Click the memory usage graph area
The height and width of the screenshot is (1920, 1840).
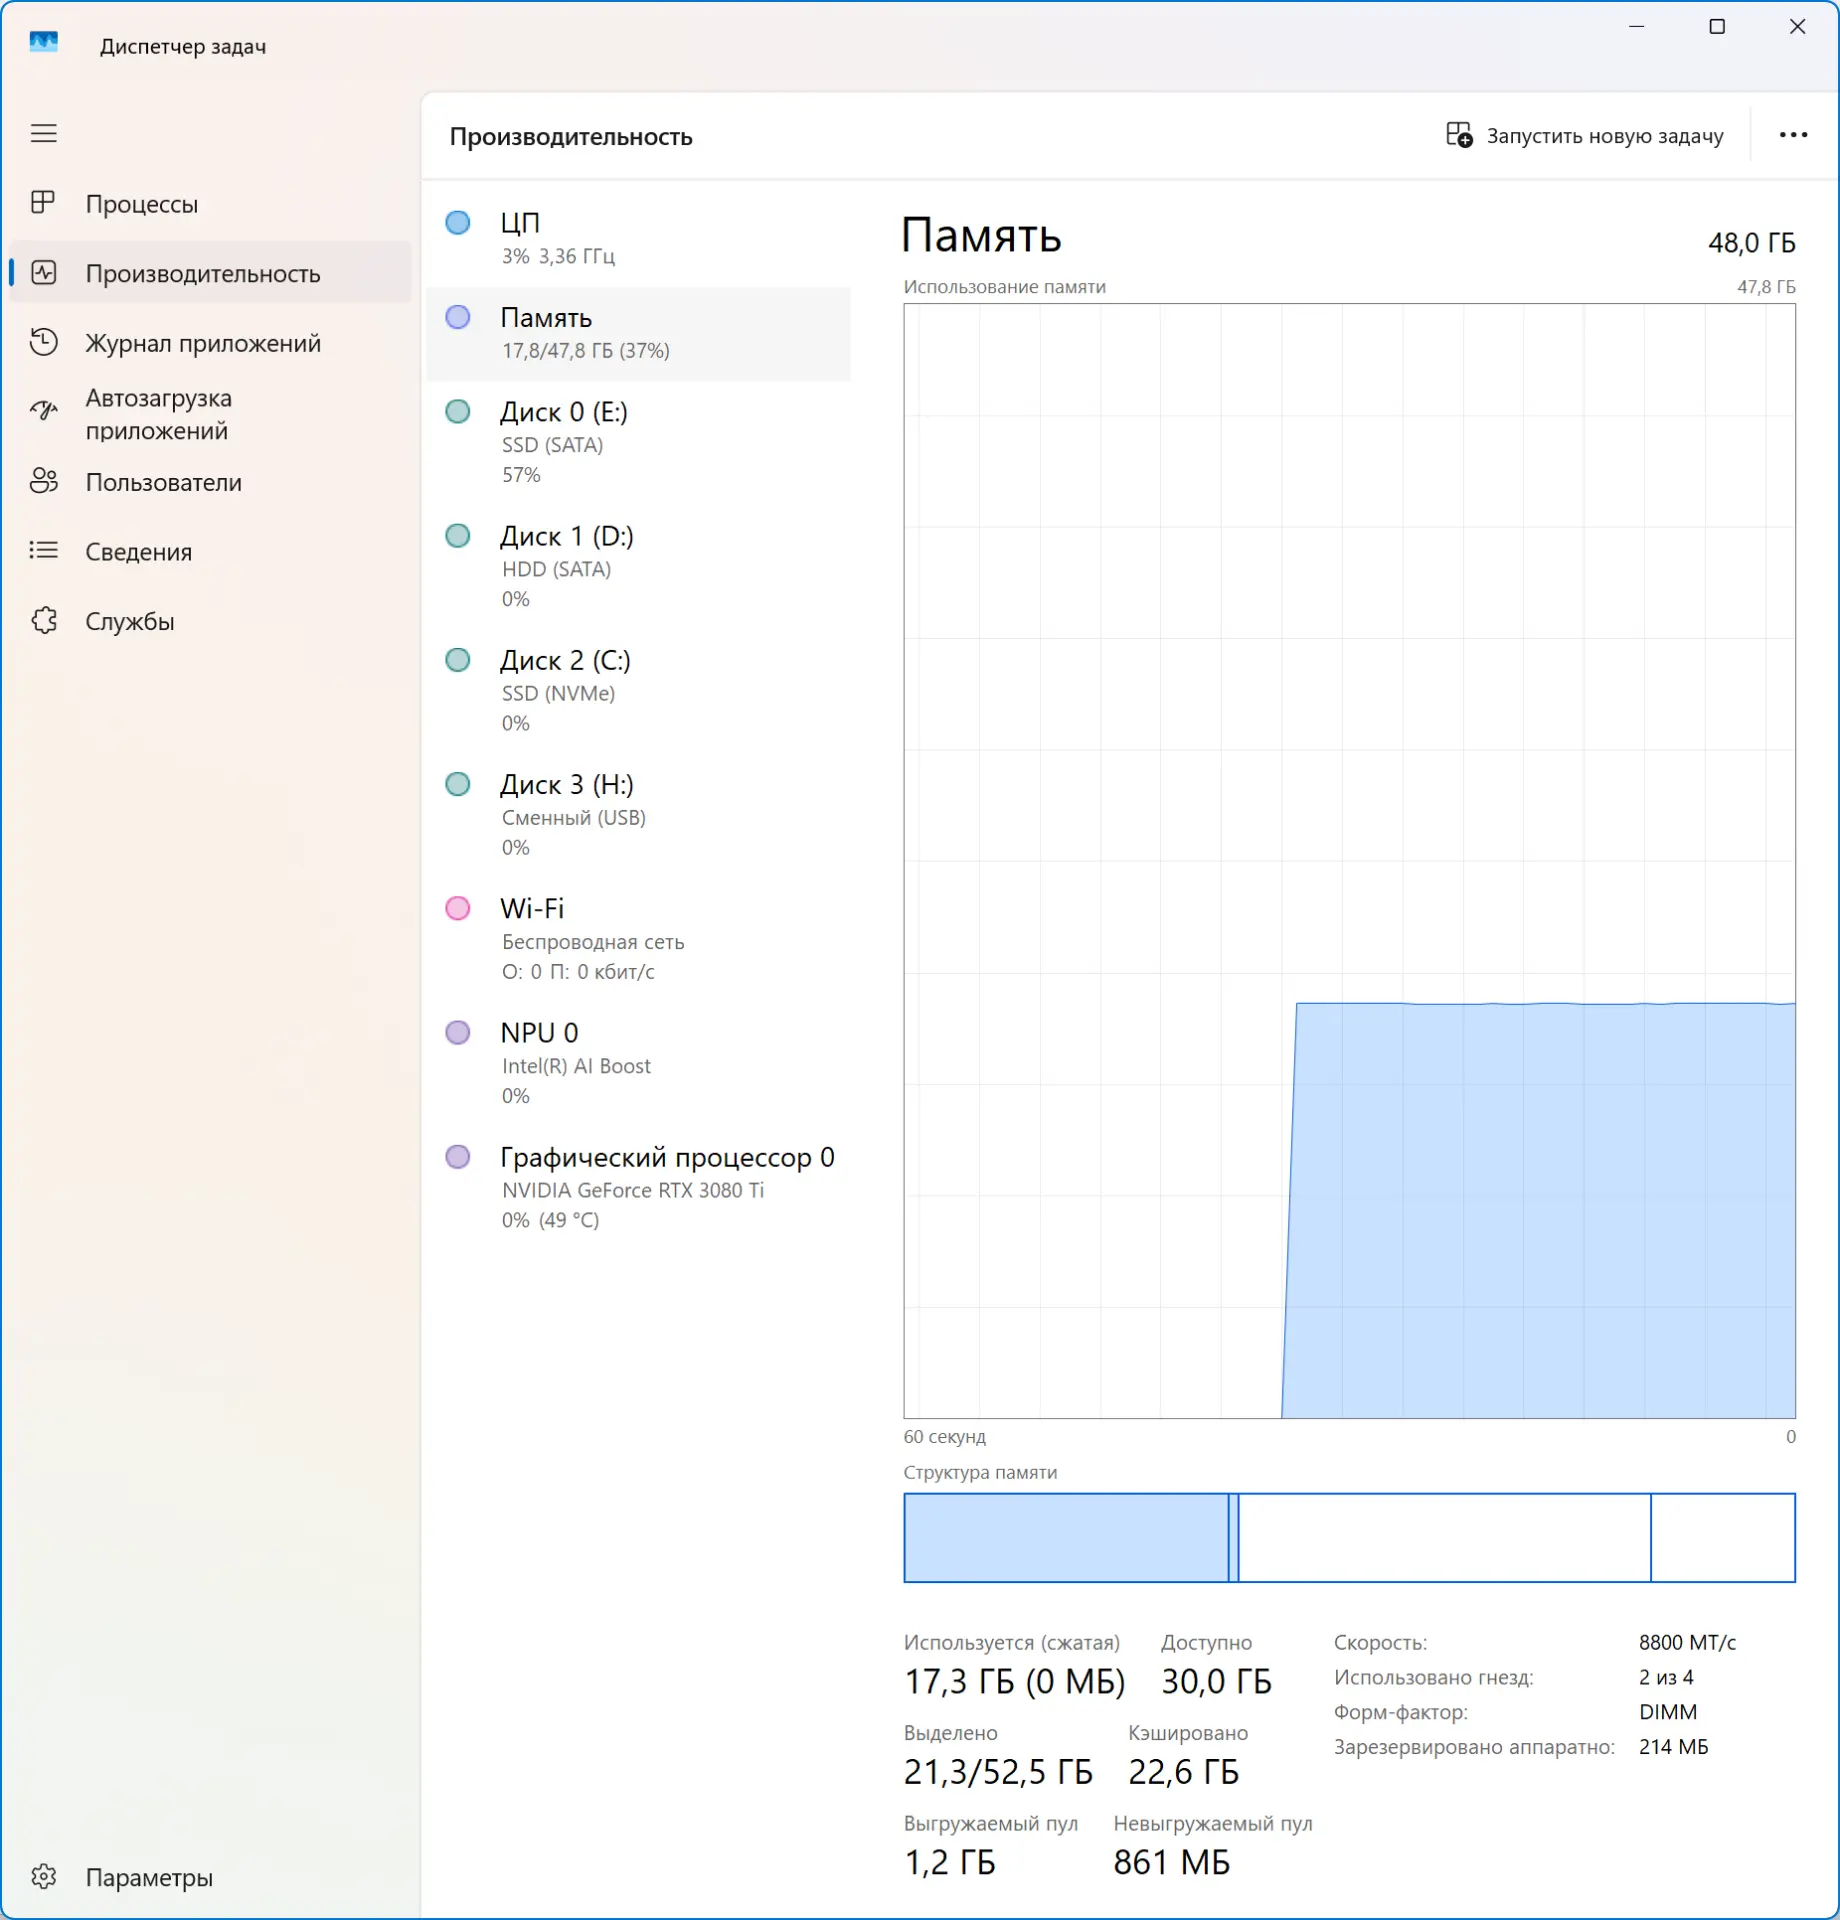[x=1349, y=860]
